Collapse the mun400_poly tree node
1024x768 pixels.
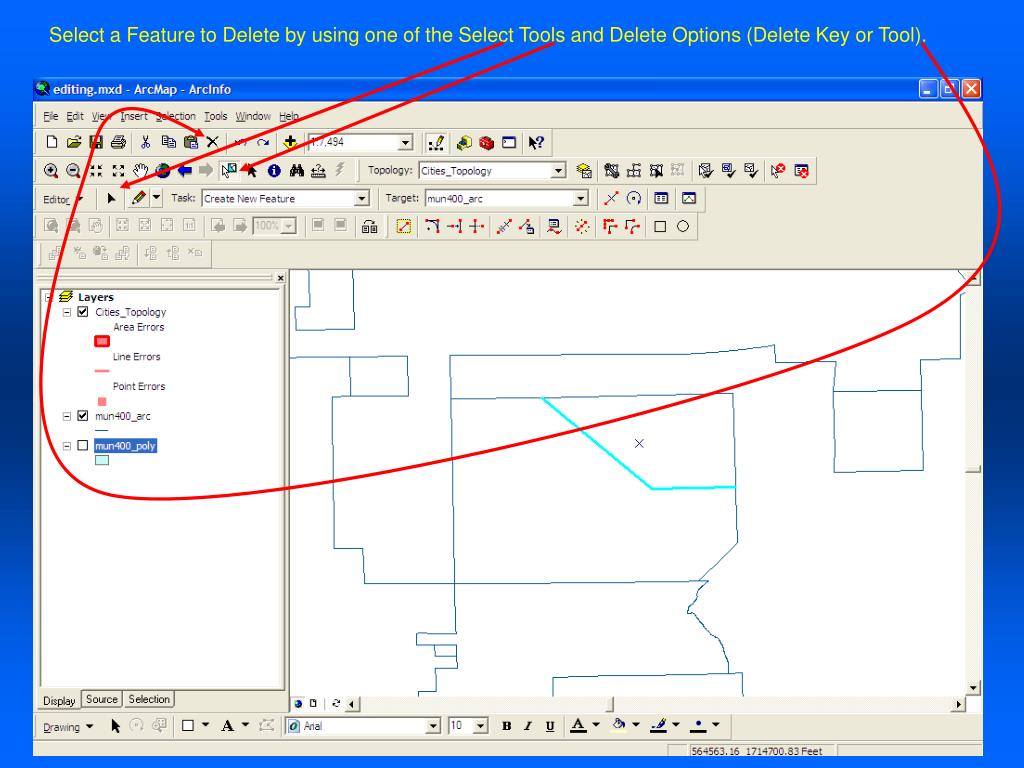pos(67,446)
